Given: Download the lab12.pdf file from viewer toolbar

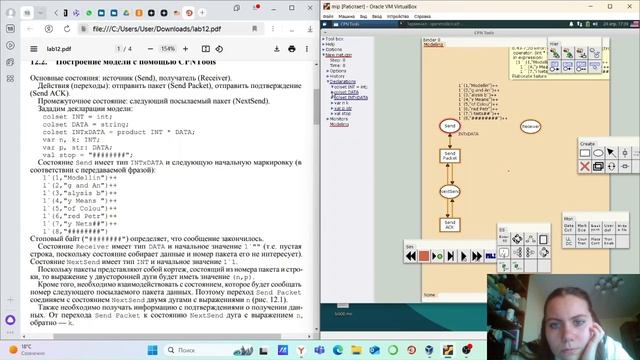Looking at the screenshot, I should [x=277, y=49].
